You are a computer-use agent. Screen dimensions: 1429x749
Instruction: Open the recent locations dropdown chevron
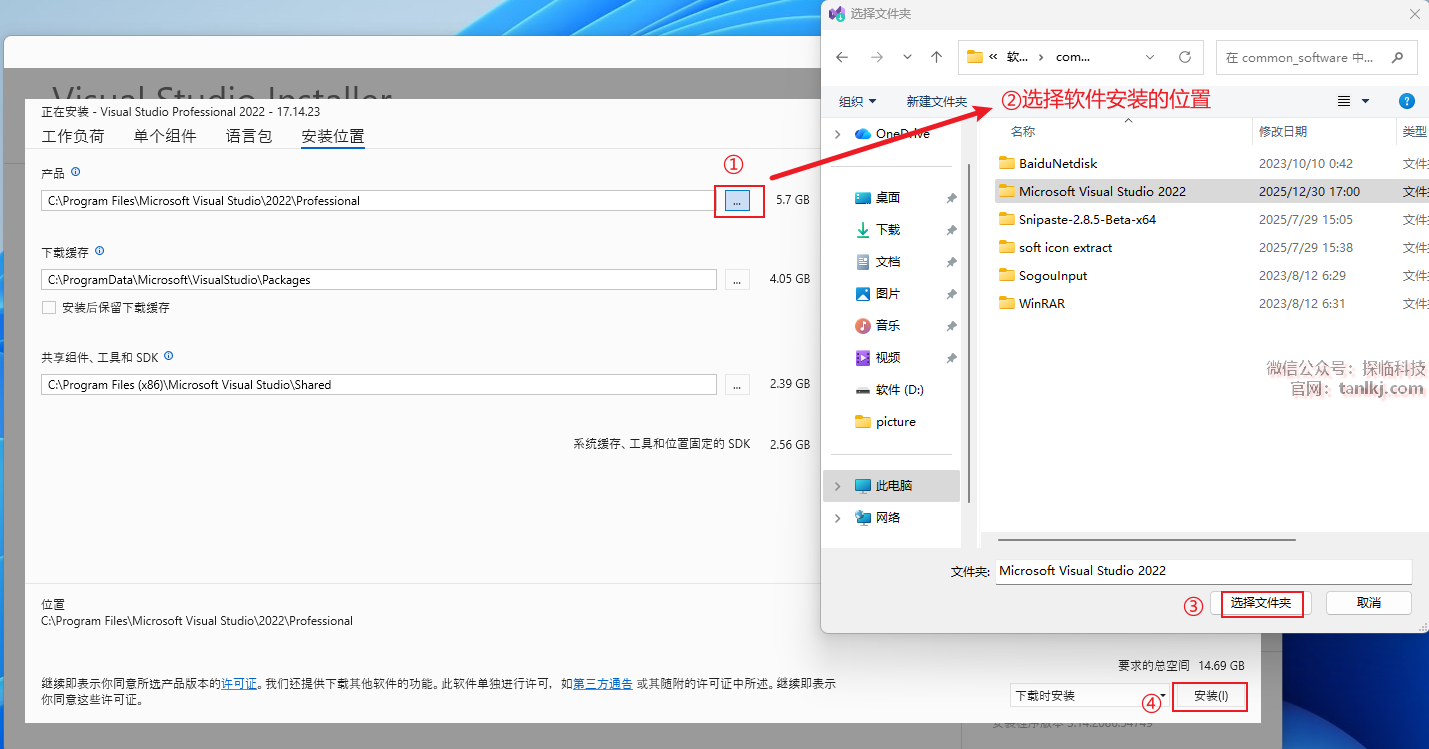(907, 57)
